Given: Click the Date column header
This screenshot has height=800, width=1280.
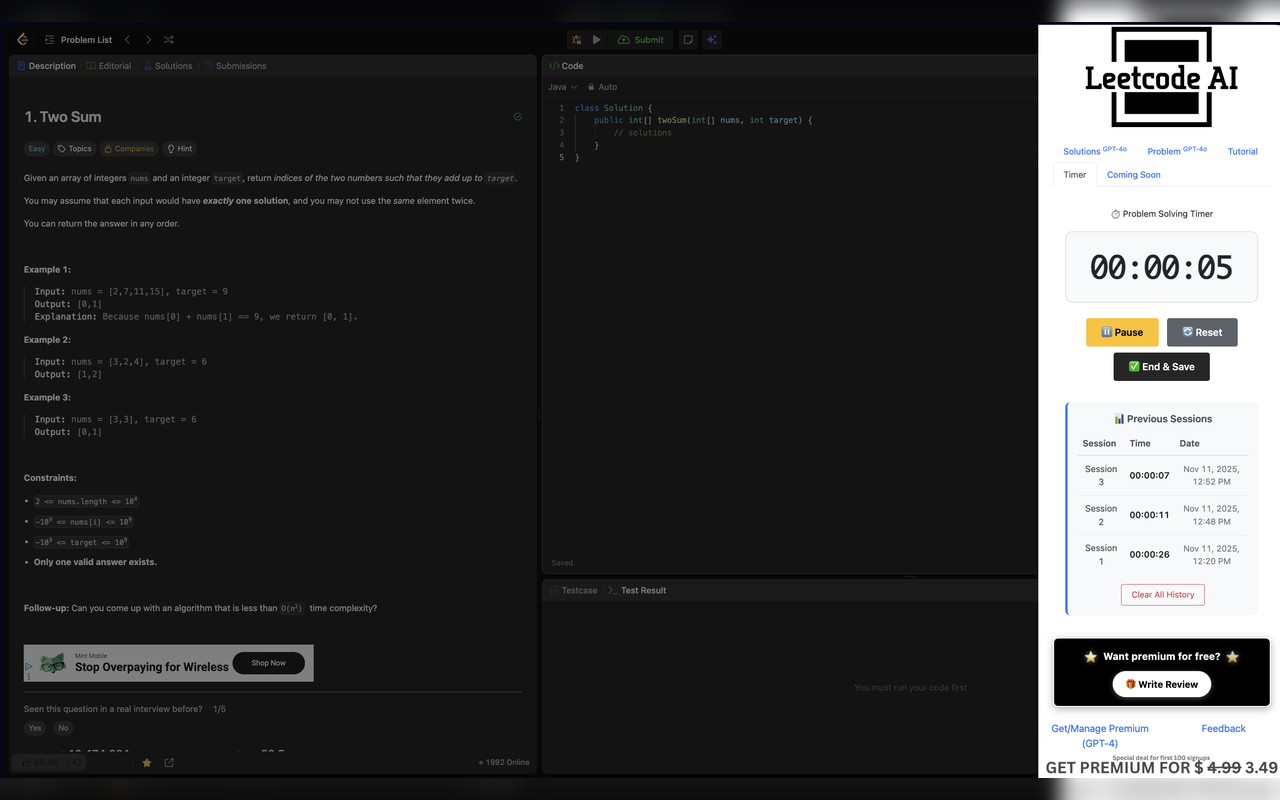Looking at the screenshot, I should 1189,443.
